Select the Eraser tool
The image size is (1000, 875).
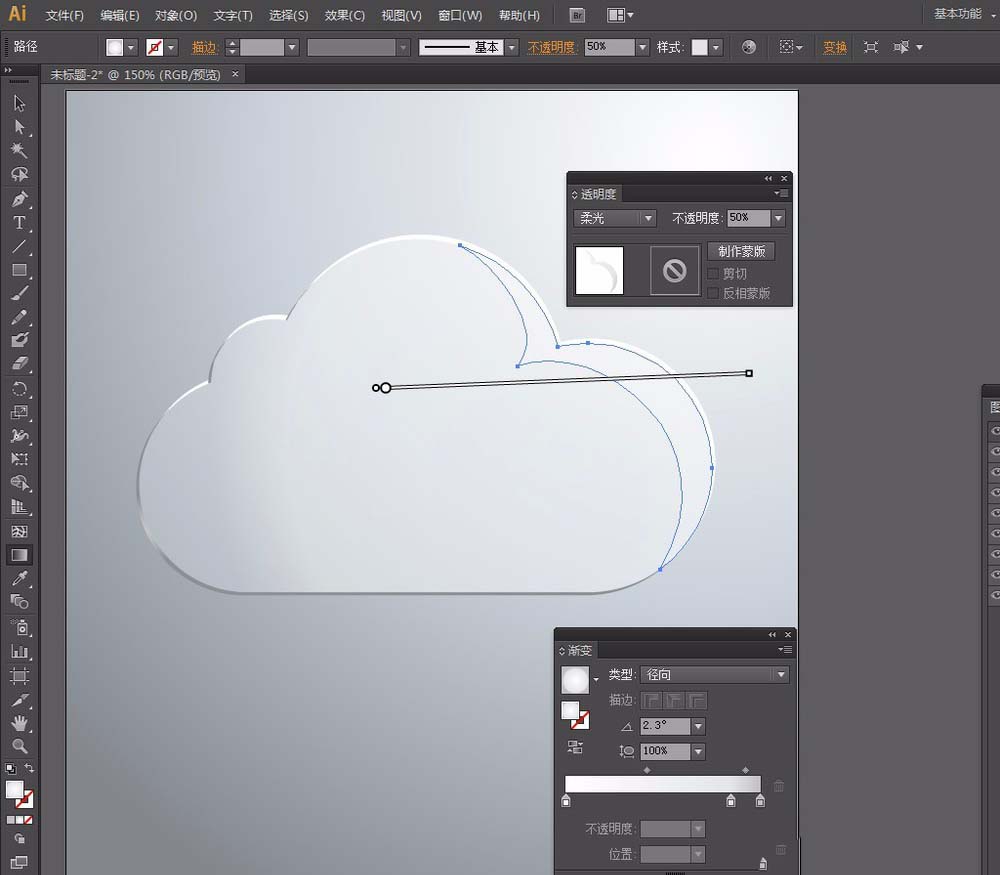click(x=19, y=364)
